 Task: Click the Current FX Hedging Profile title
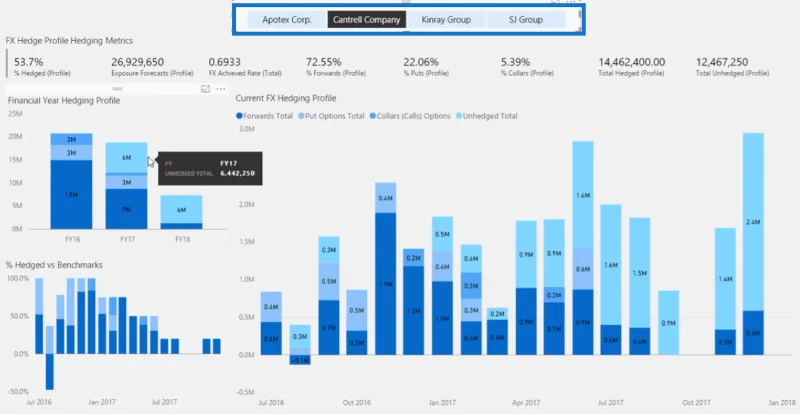point(286,98)
